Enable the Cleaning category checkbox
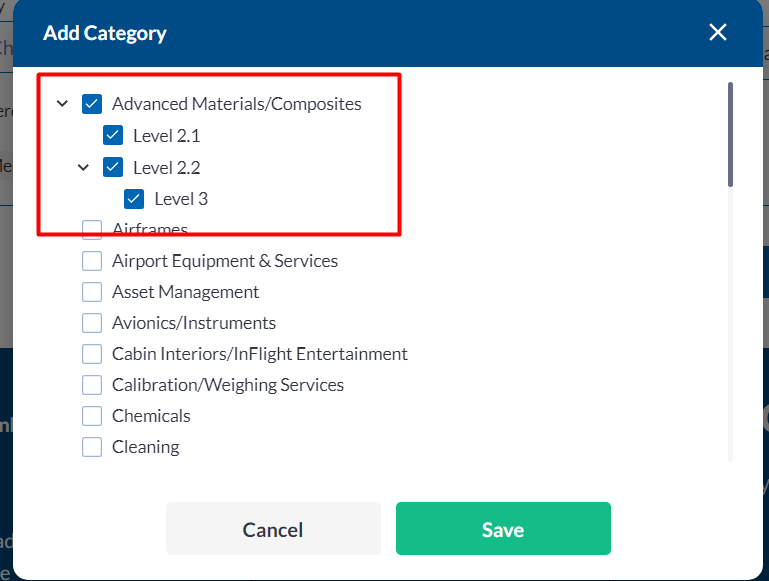The image size is (769, 581). click(92, 447)
